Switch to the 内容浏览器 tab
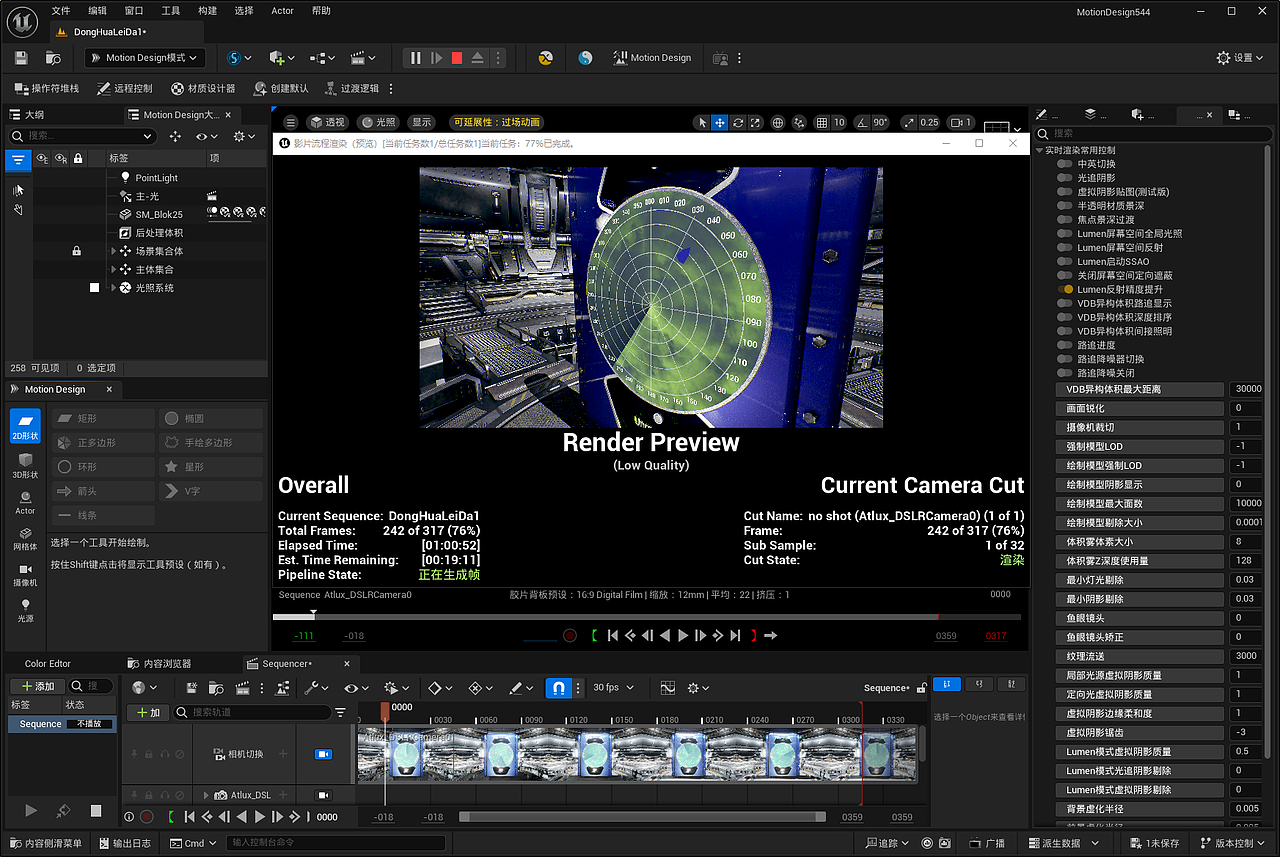 [160, 663]
